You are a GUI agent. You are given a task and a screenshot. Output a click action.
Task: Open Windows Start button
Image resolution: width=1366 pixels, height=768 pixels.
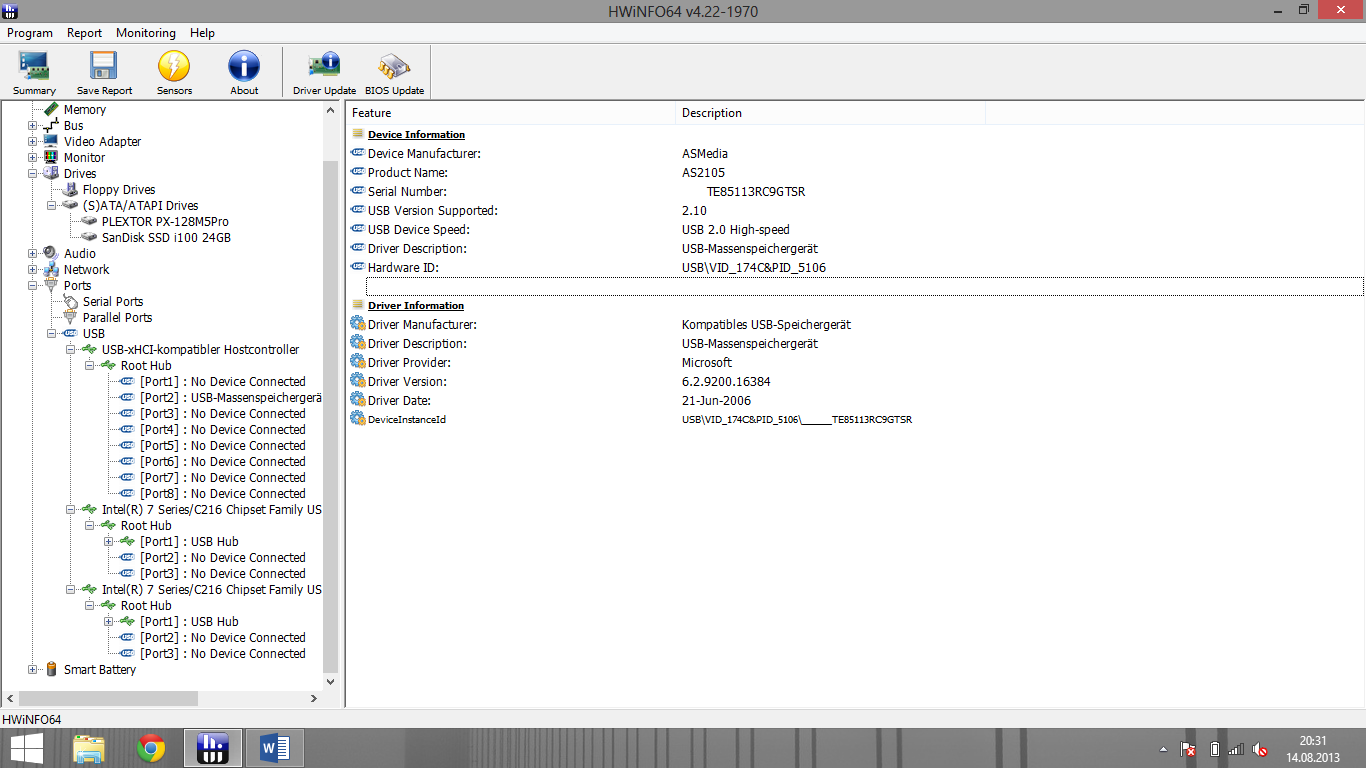pos(26,748)
